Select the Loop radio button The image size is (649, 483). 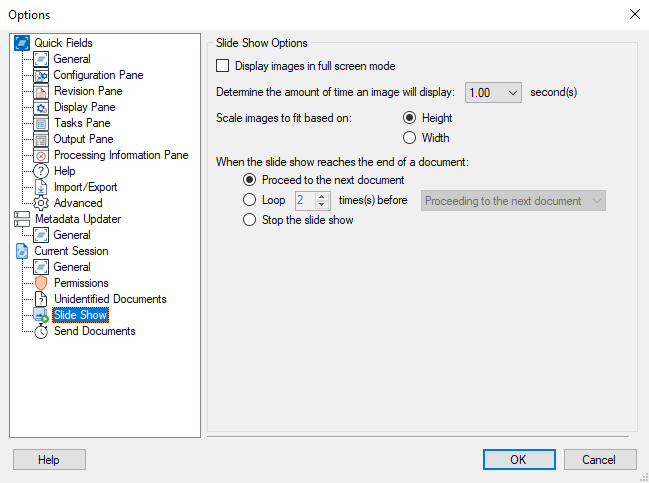249,200
